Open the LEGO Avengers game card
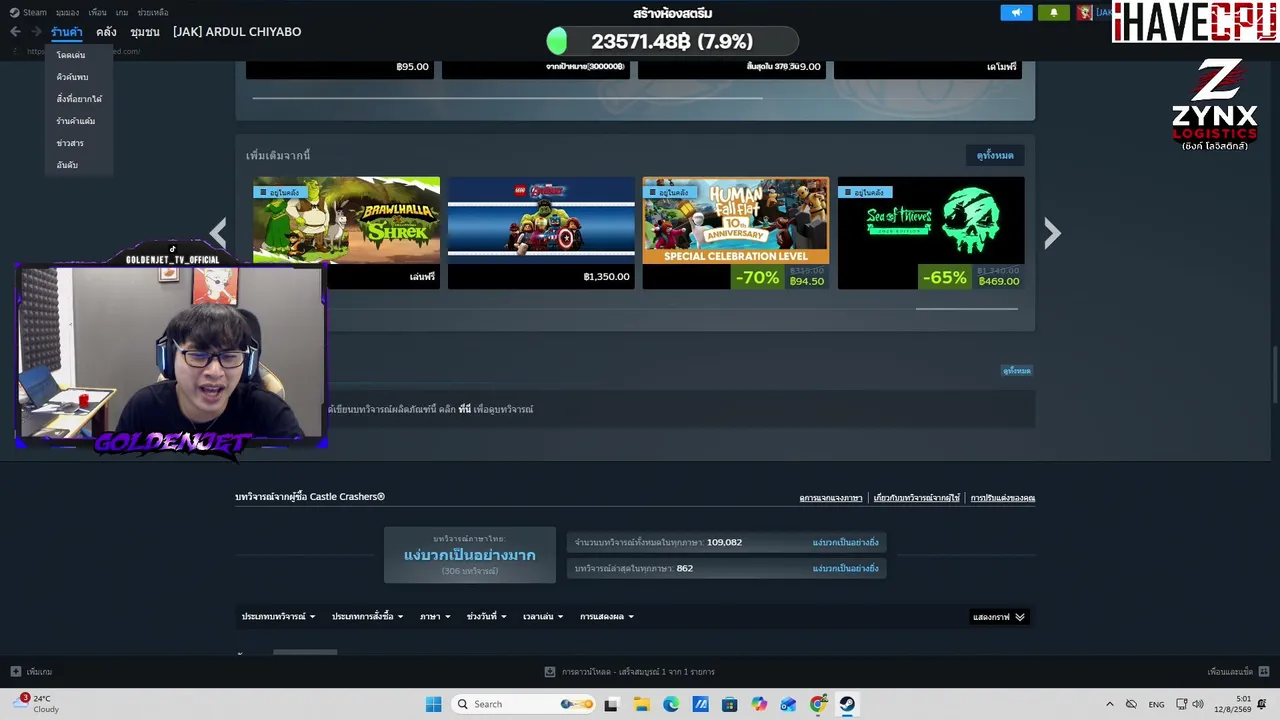The image size is (1280, 720). coord(541,233)
